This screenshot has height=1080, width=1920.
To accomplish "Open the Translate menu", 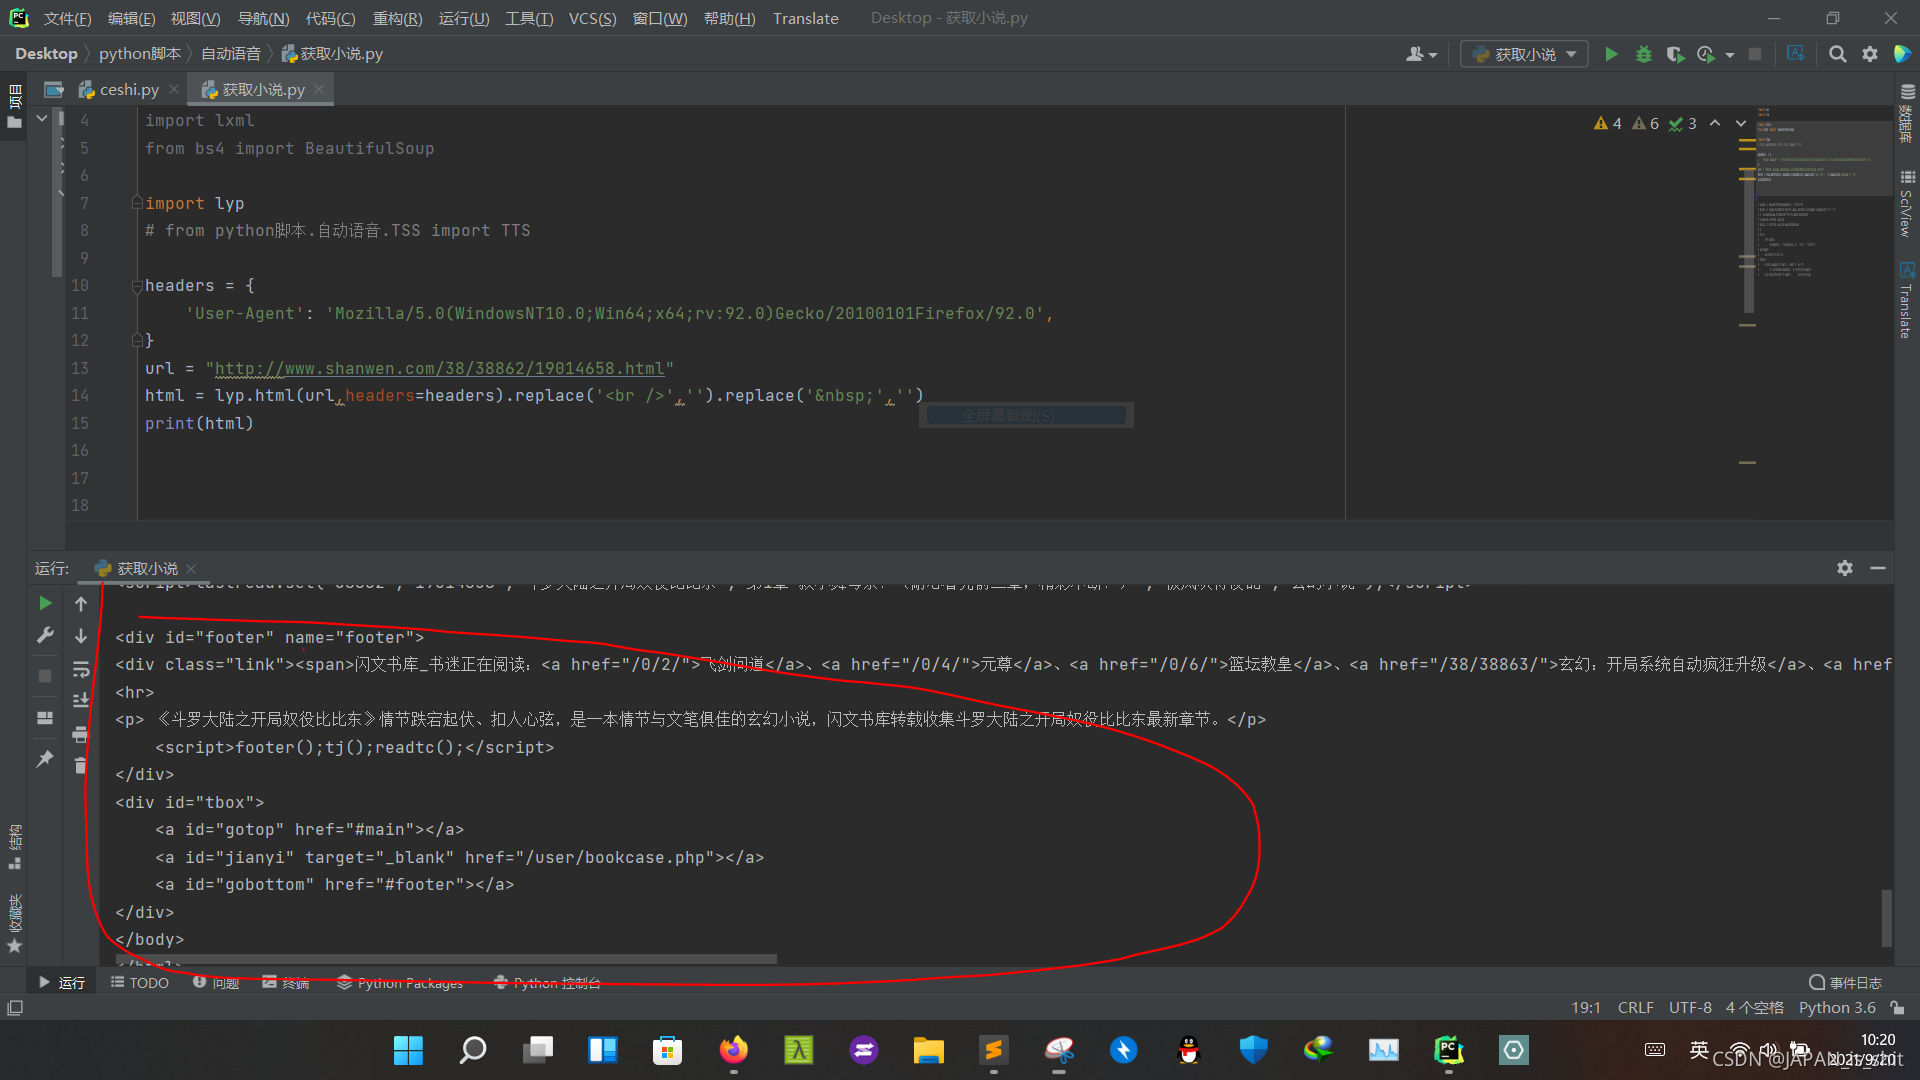I will click(805, 18).
